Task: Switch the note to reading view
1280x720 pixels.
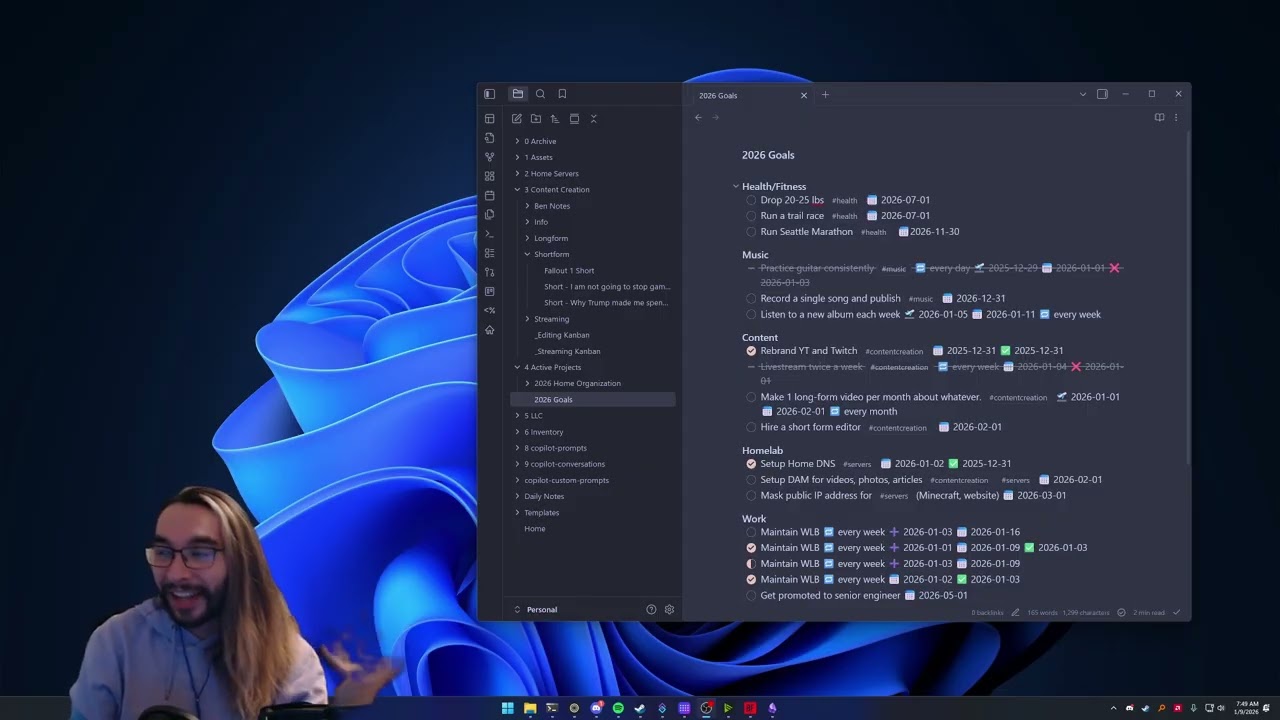Action: (1159, 117)
